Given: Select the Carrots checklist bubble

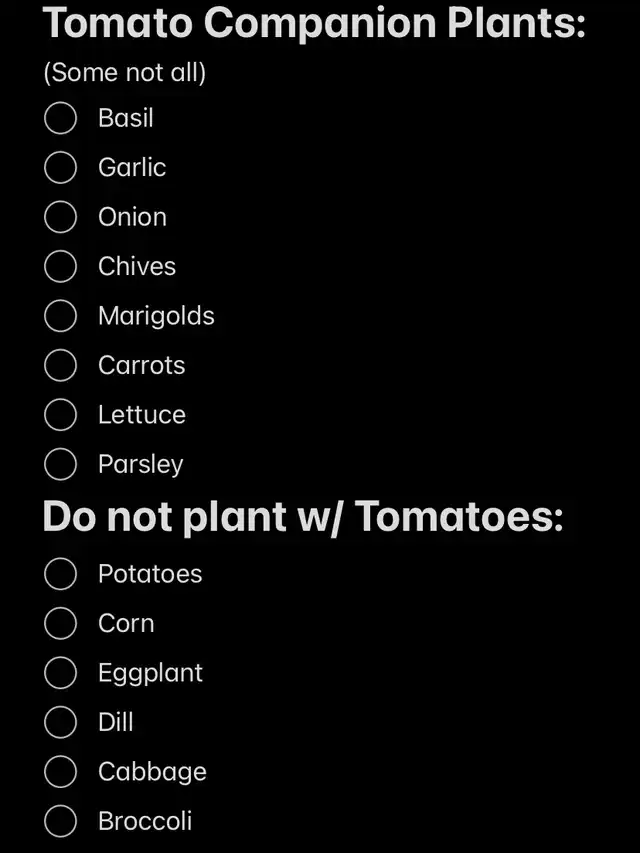Looking at the screenshot, I should [61, 365].
